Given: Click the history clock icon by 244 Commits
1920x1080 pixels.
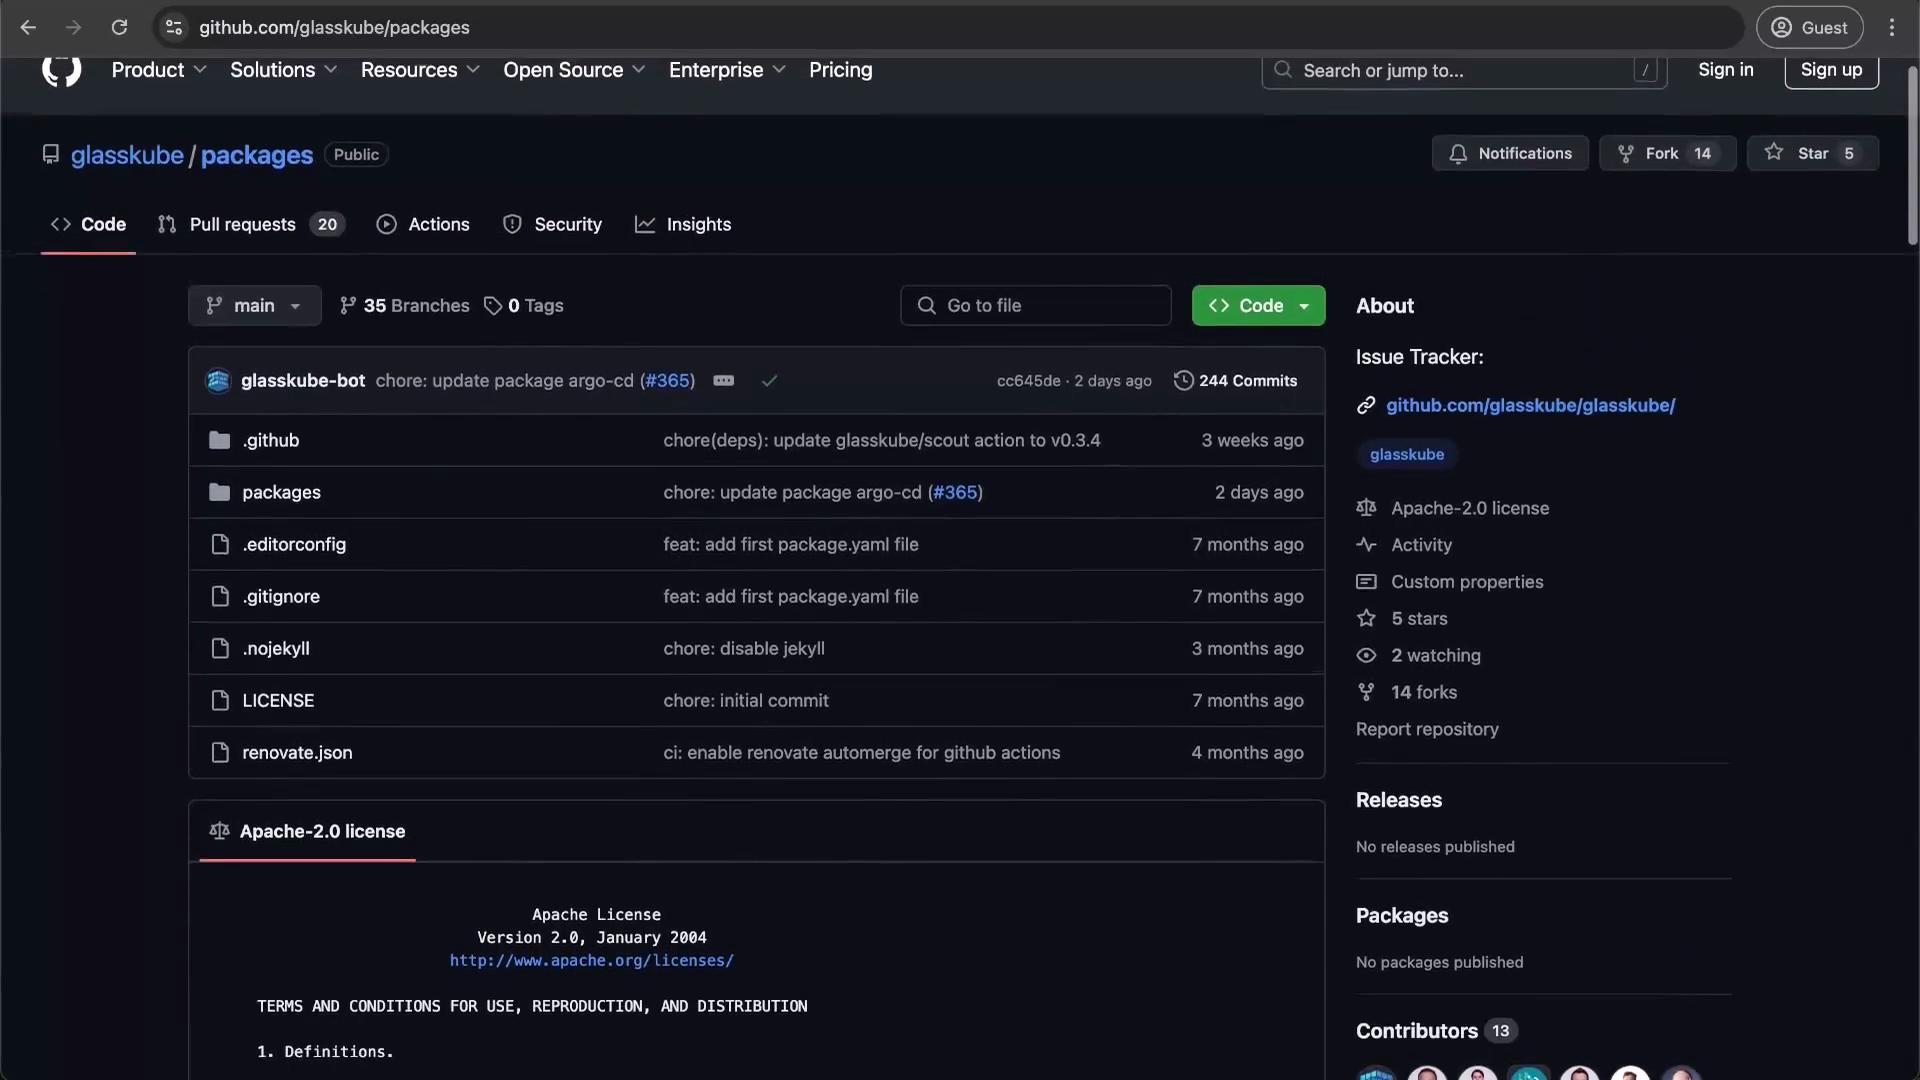Looking at the screenshot, I should [1183, 380].
